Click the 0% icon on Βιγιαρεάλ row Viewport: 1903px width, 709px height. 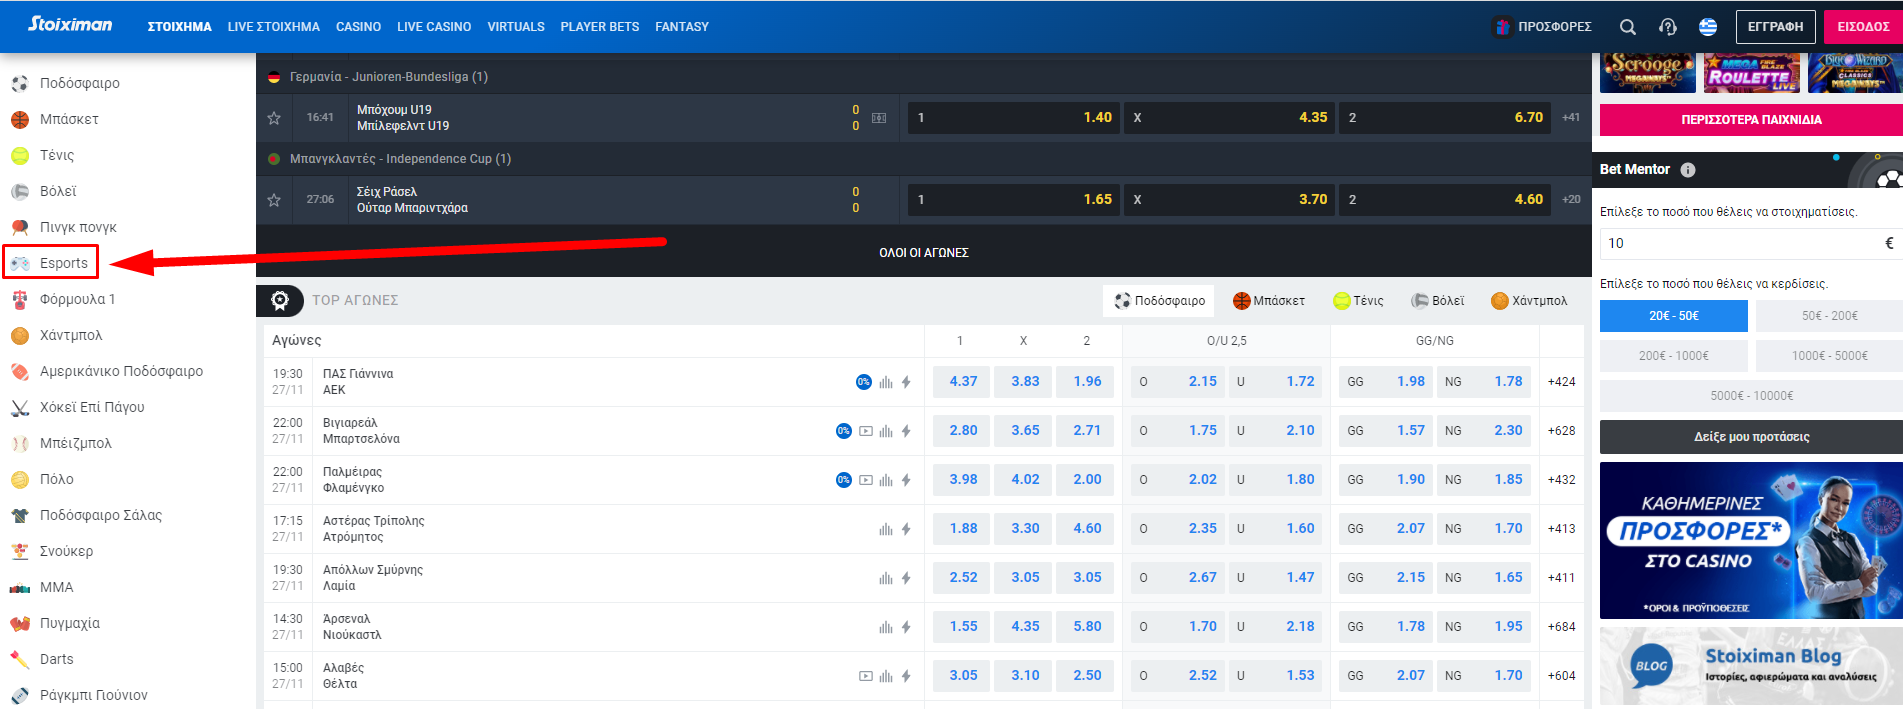click(844, 431)
